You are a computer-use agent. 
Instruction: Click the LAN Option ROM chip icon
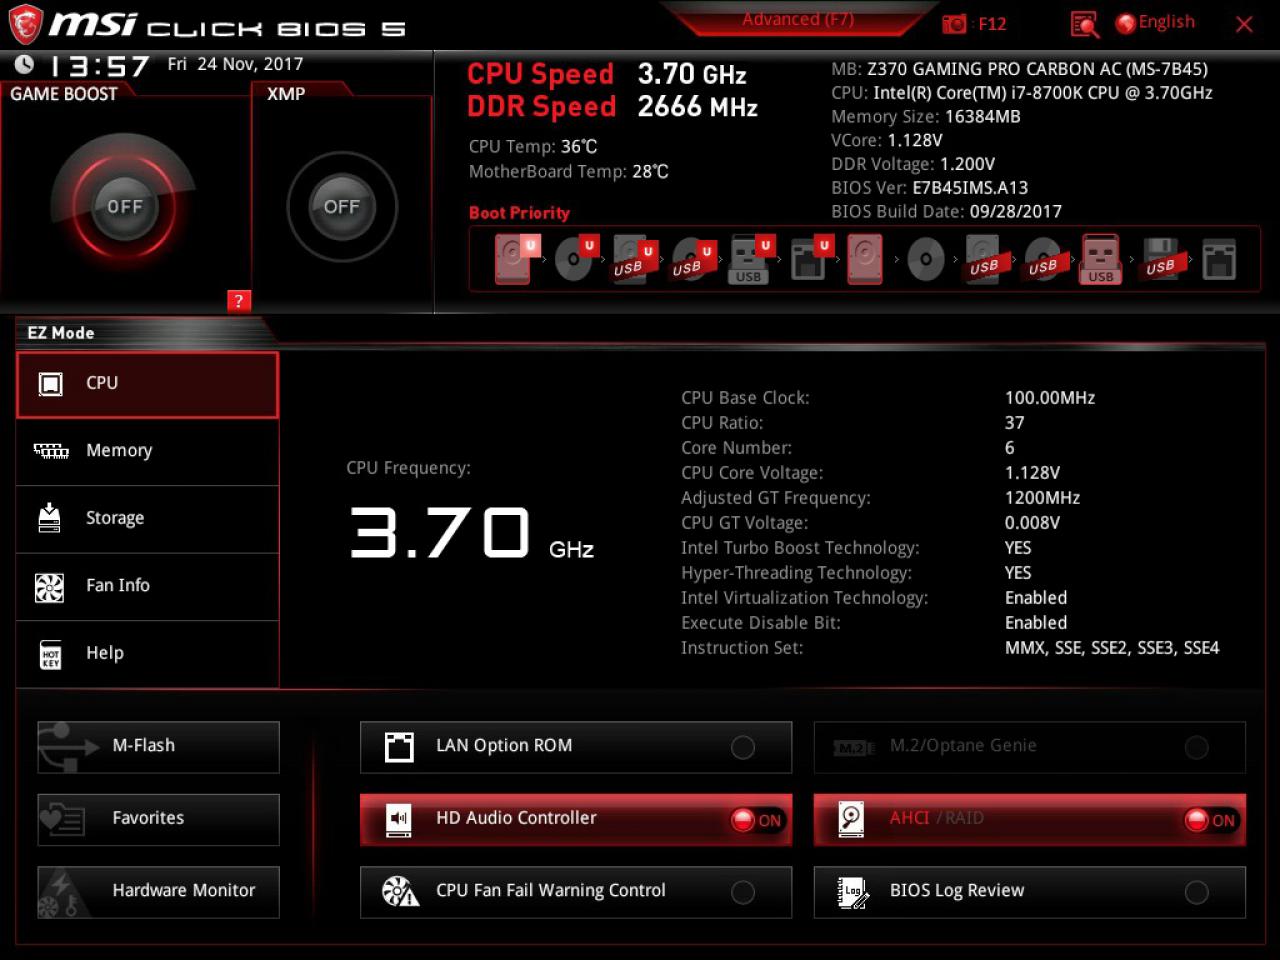pyautogui.click(x=399, y=747)
